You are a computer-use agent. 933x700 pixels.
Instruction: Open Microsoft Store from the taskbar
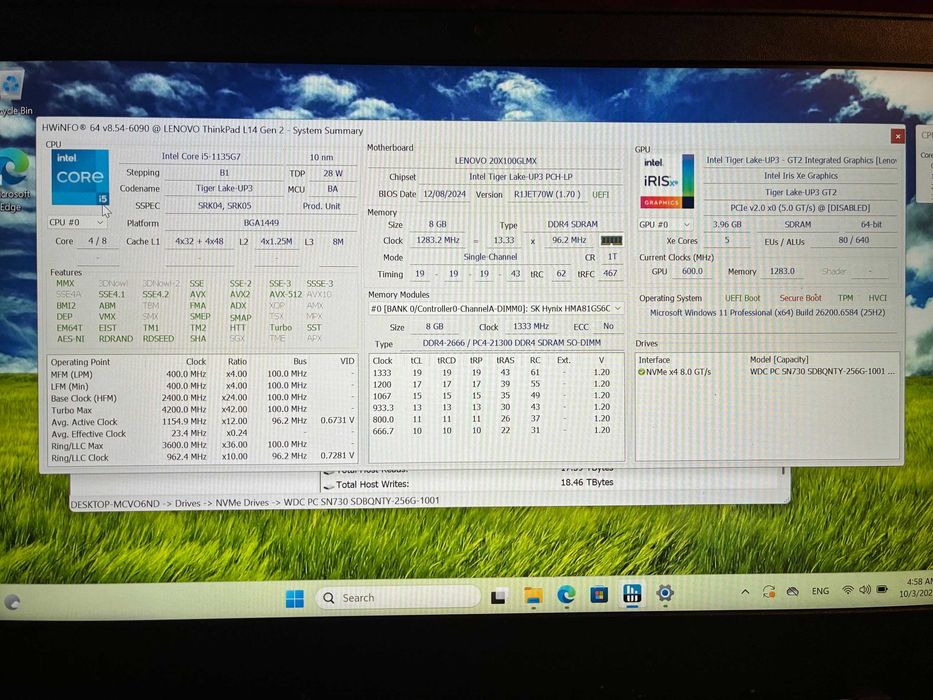point(599,594)
